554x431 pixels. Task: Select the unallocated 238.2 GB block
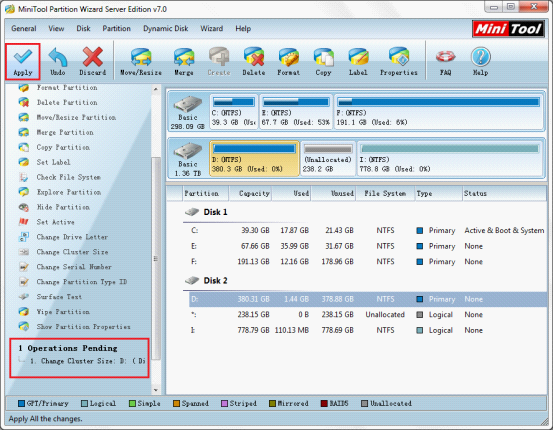tap(328, 159)
